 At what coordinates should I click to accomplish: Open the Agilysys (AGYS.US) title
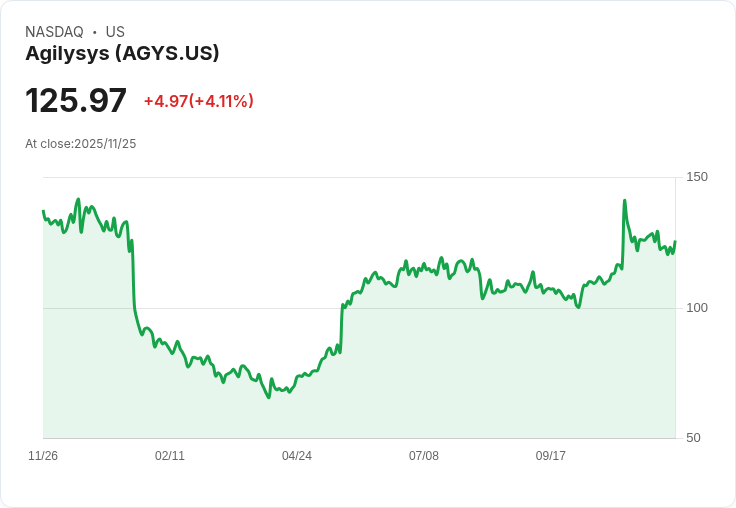[x=122, y=54]
